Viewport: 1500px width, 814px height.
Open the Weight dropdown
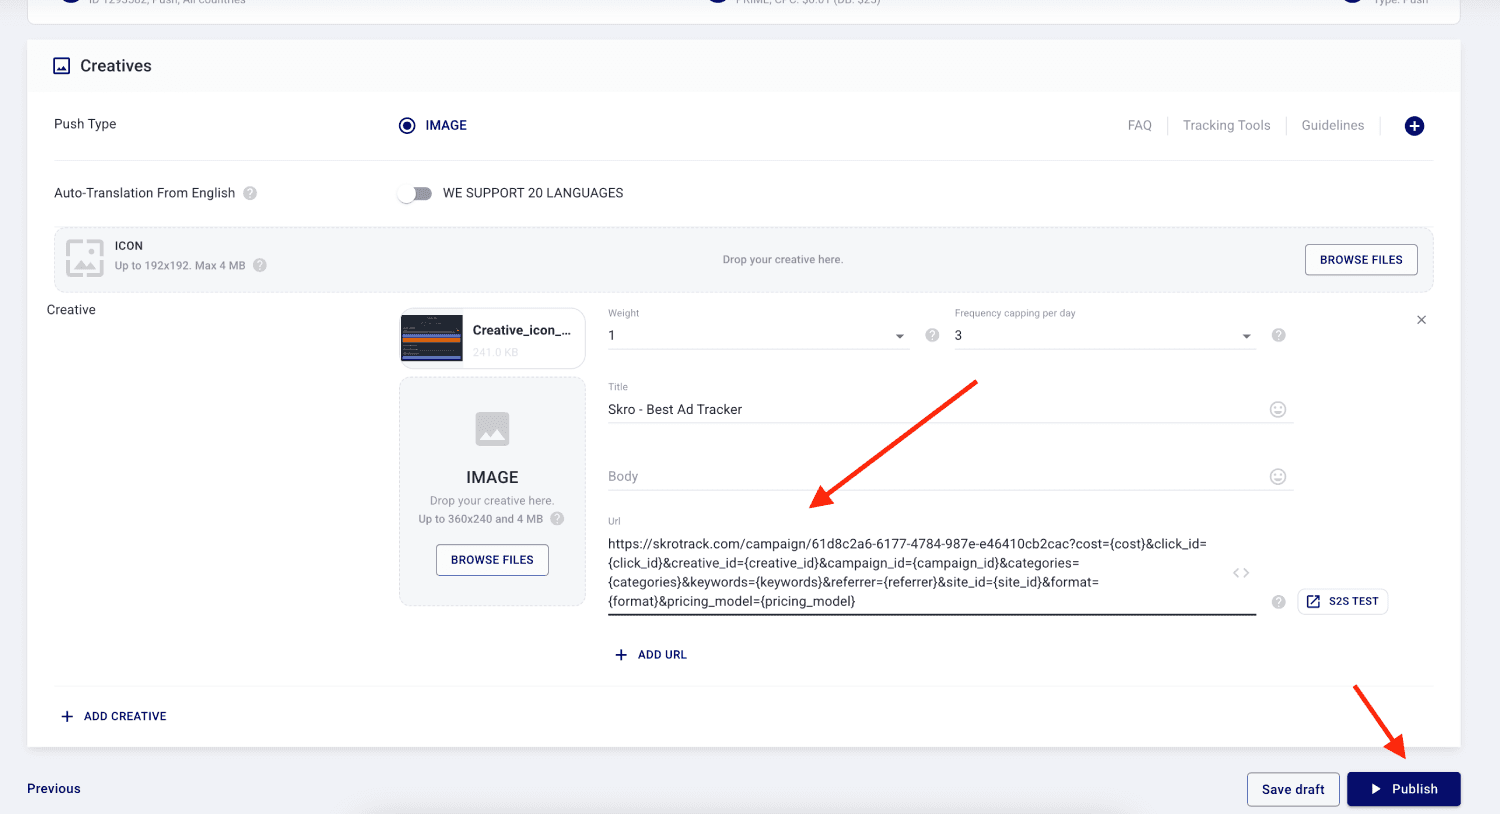click(757, 336)
